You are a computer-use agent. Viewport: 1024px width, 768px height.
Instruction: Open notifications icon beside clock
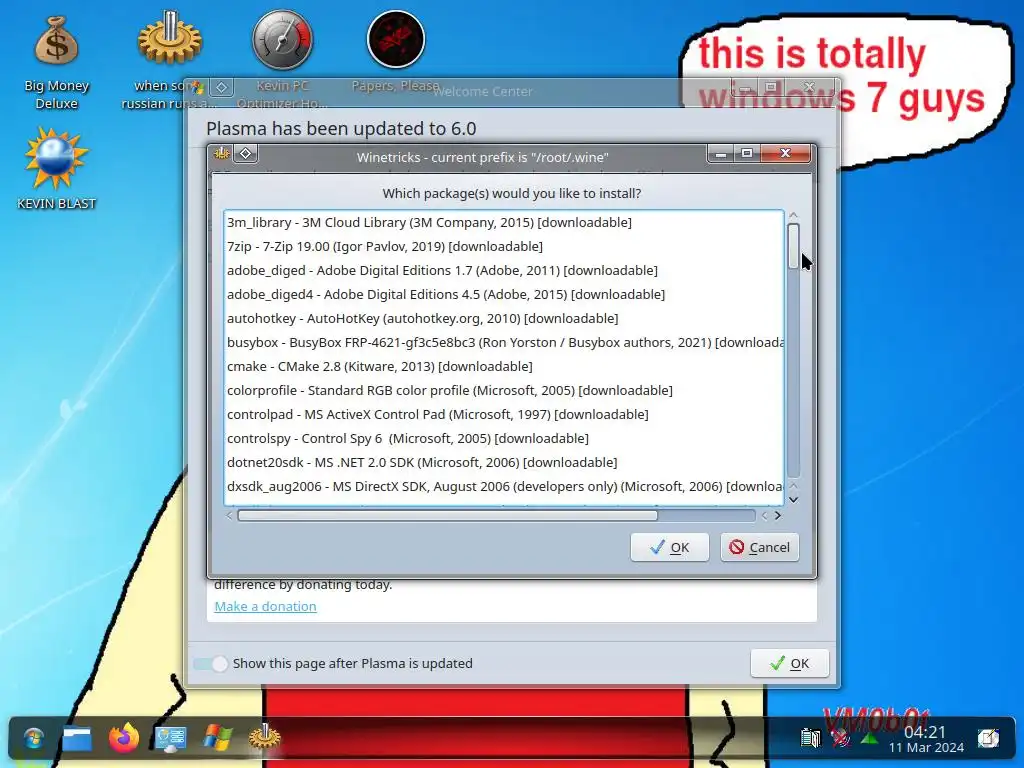(988, 738)
